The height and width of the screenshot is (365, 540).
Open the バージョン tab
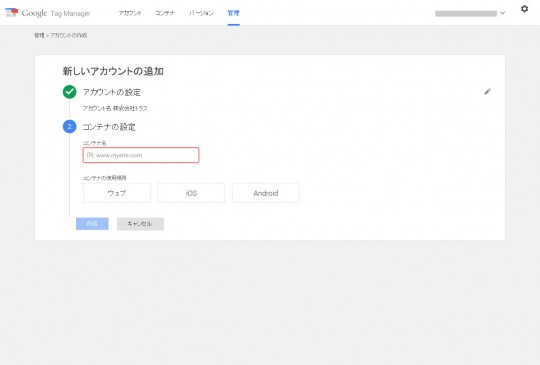pyautogui.click(x=201, y=13)
